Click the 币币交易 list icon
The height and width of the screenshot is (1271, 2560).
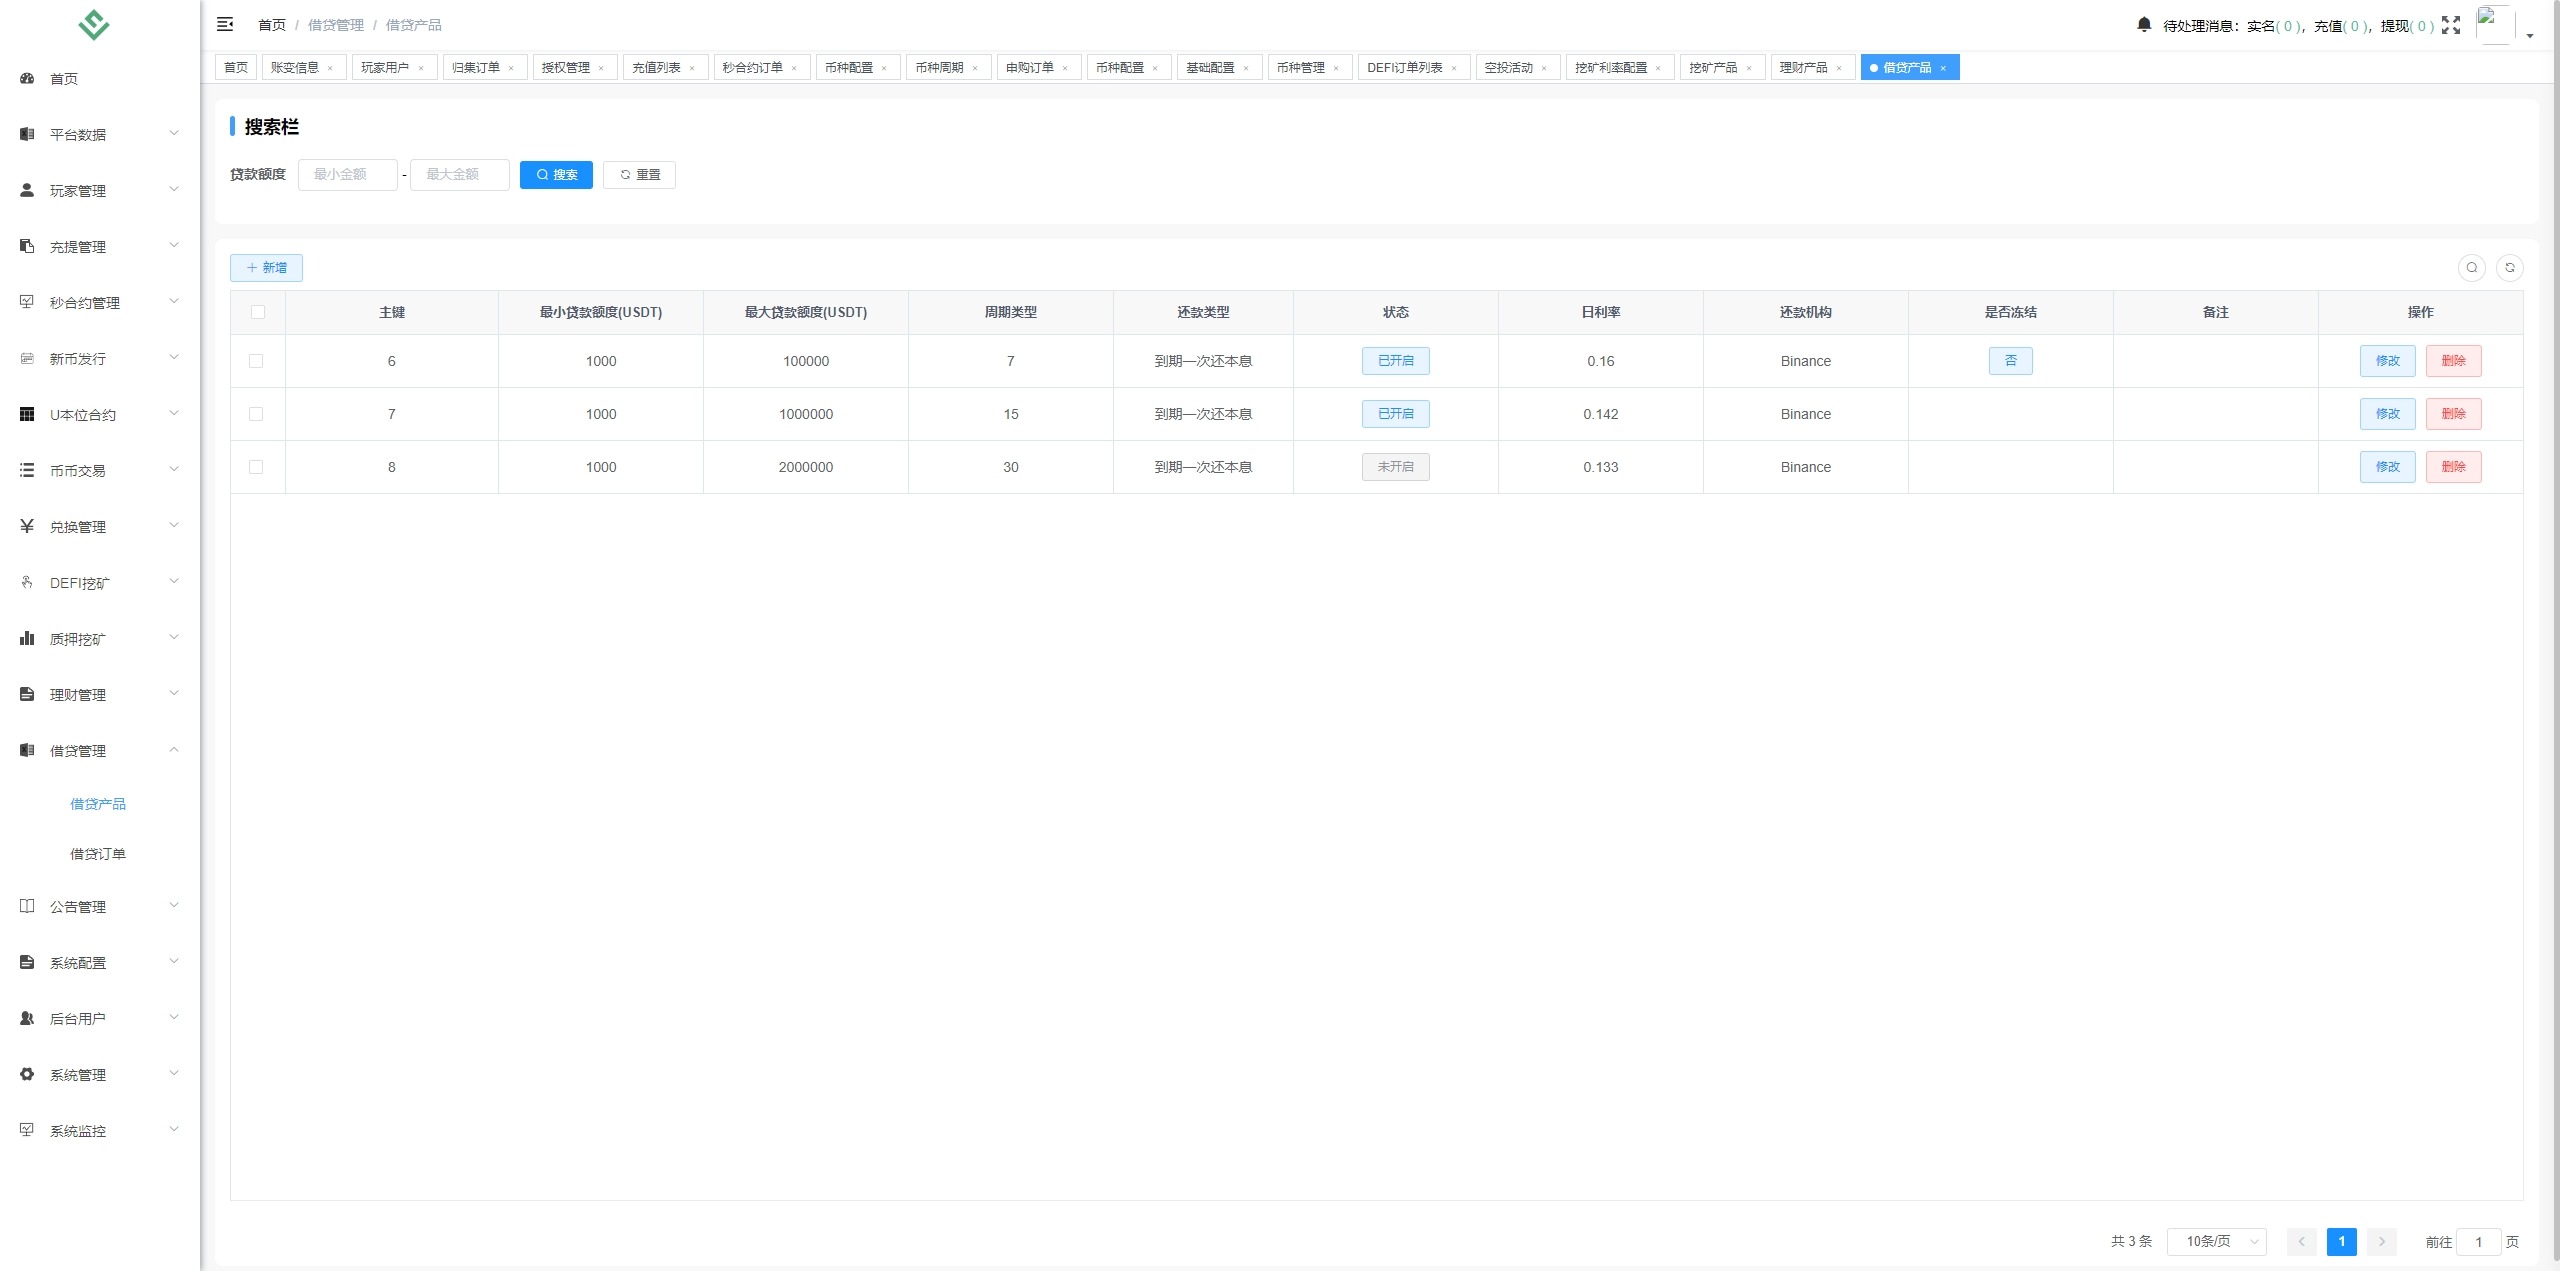pos(27,470)
